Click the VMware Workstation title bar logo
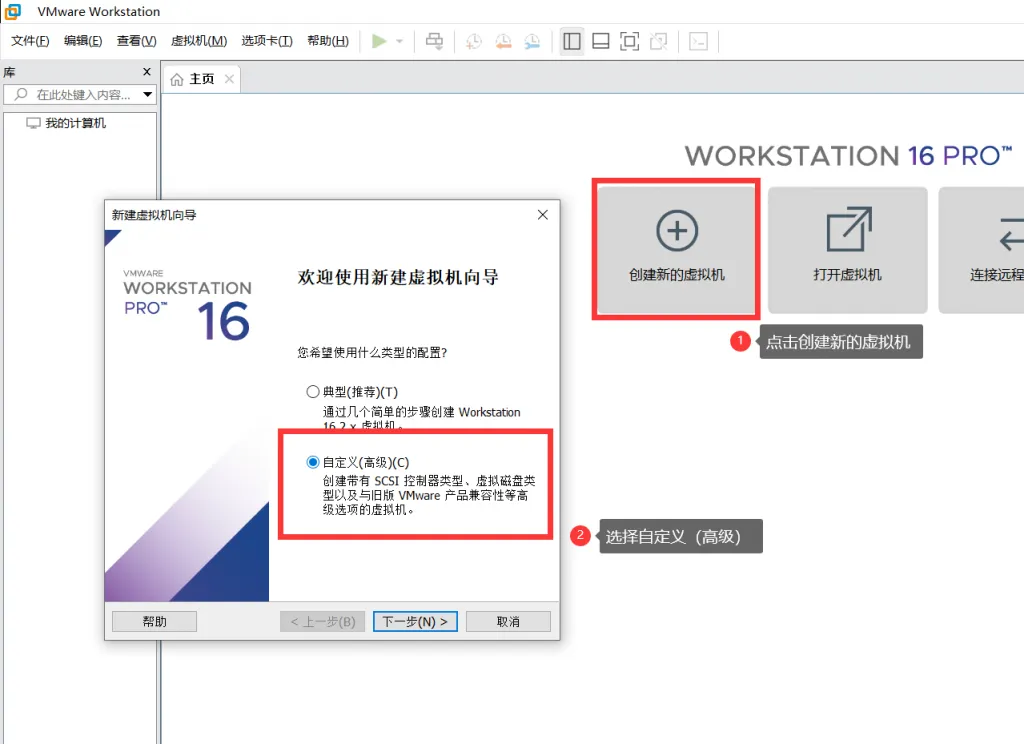The image size is (1024, 744). pyautogui.click(x=13, y=11)
